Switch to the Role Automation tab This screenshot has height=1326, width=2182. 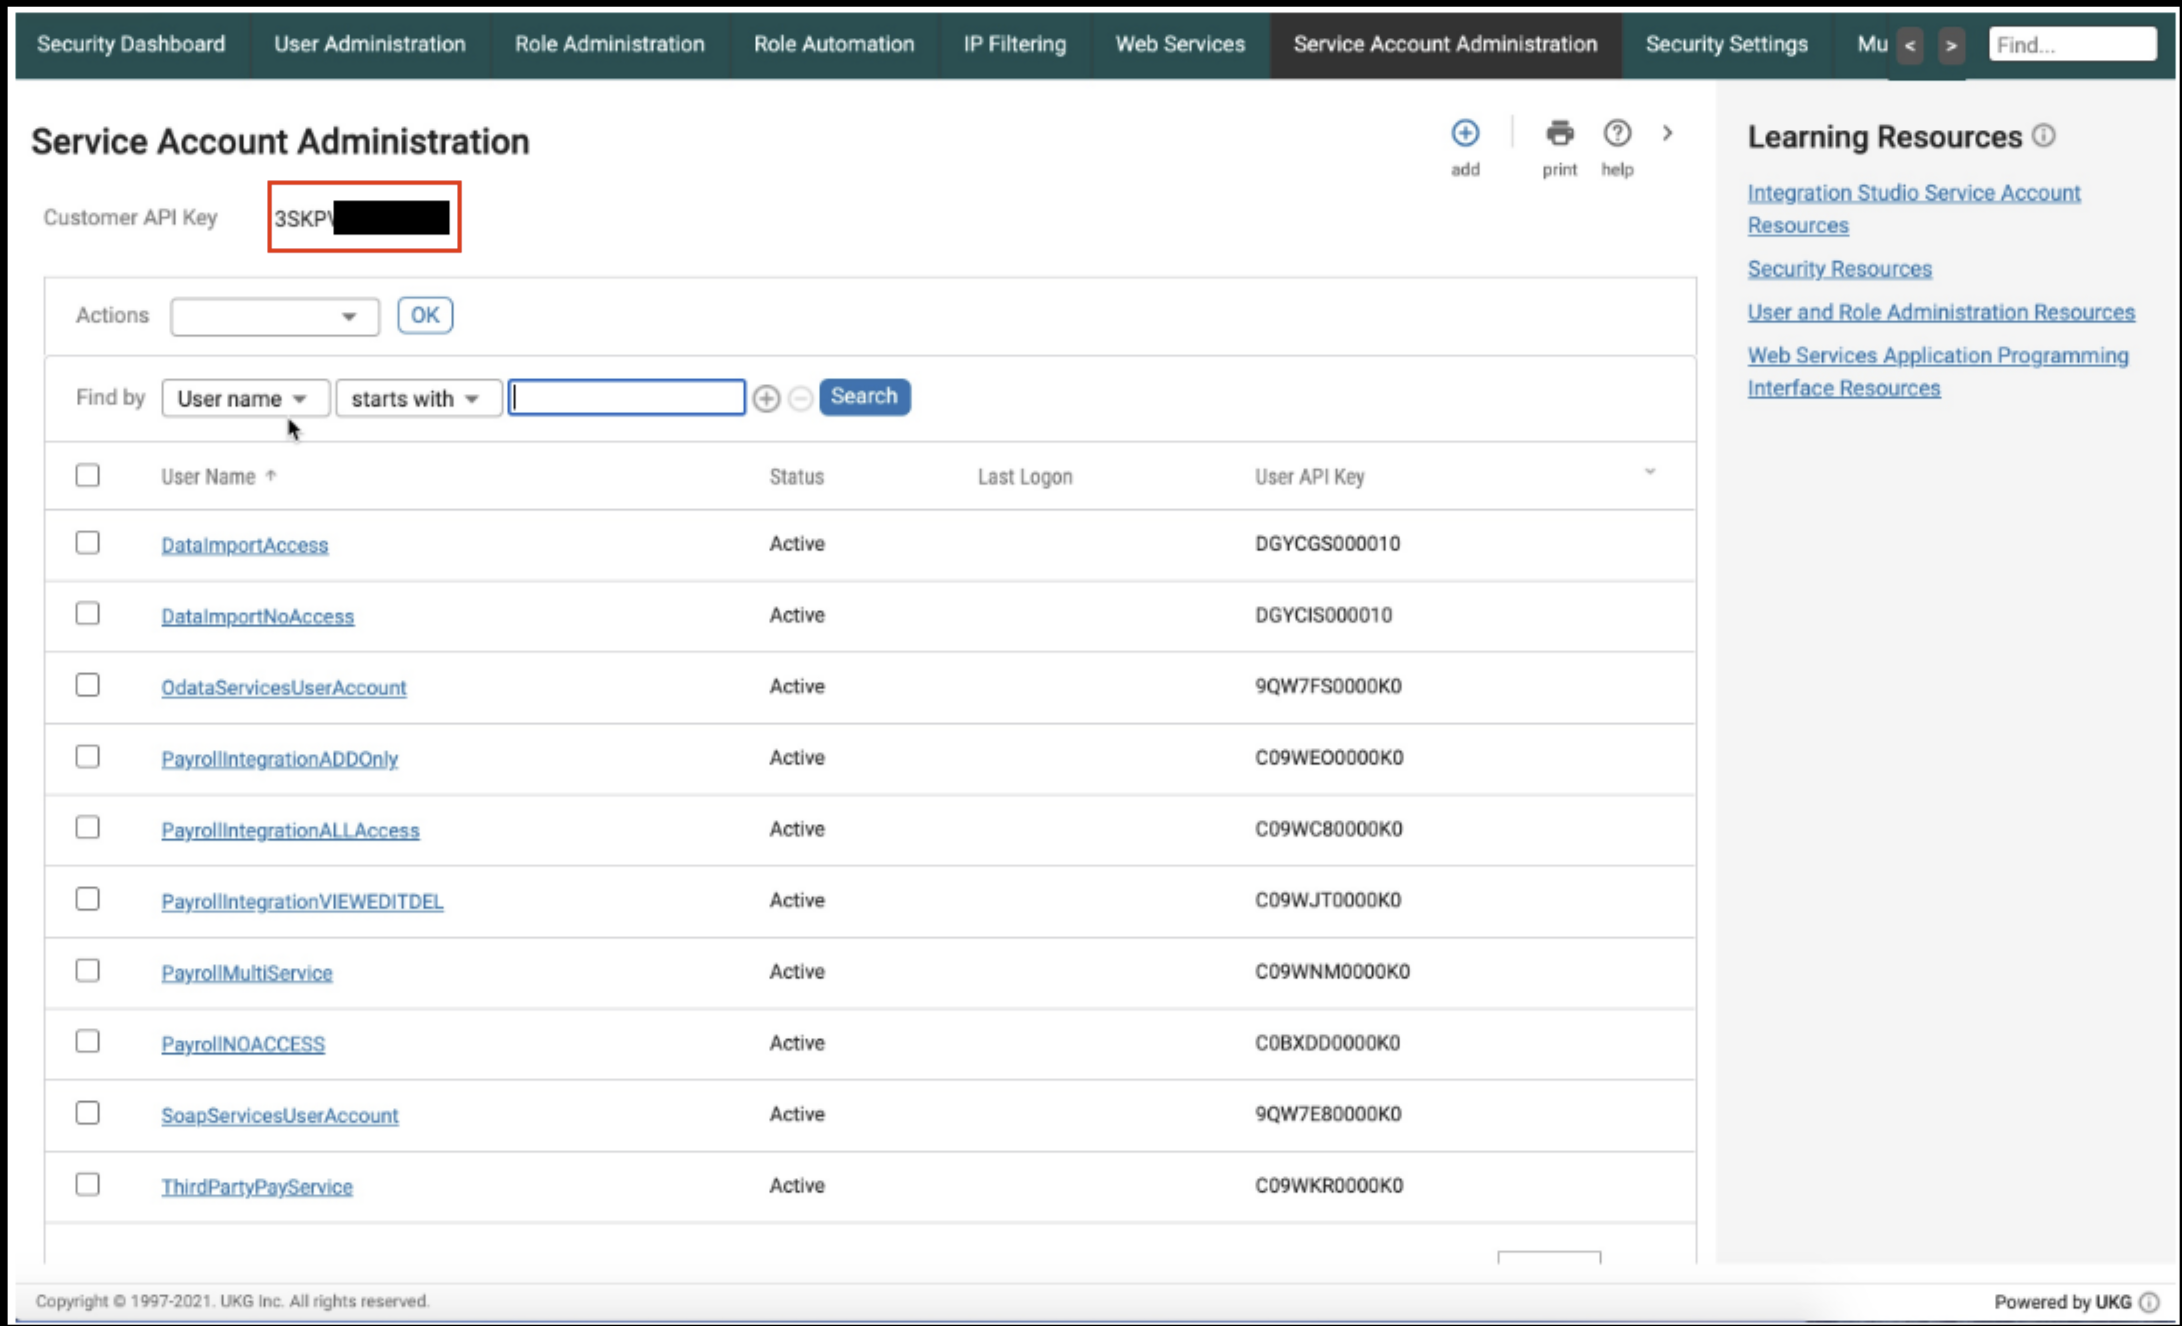tap(834, 44)
